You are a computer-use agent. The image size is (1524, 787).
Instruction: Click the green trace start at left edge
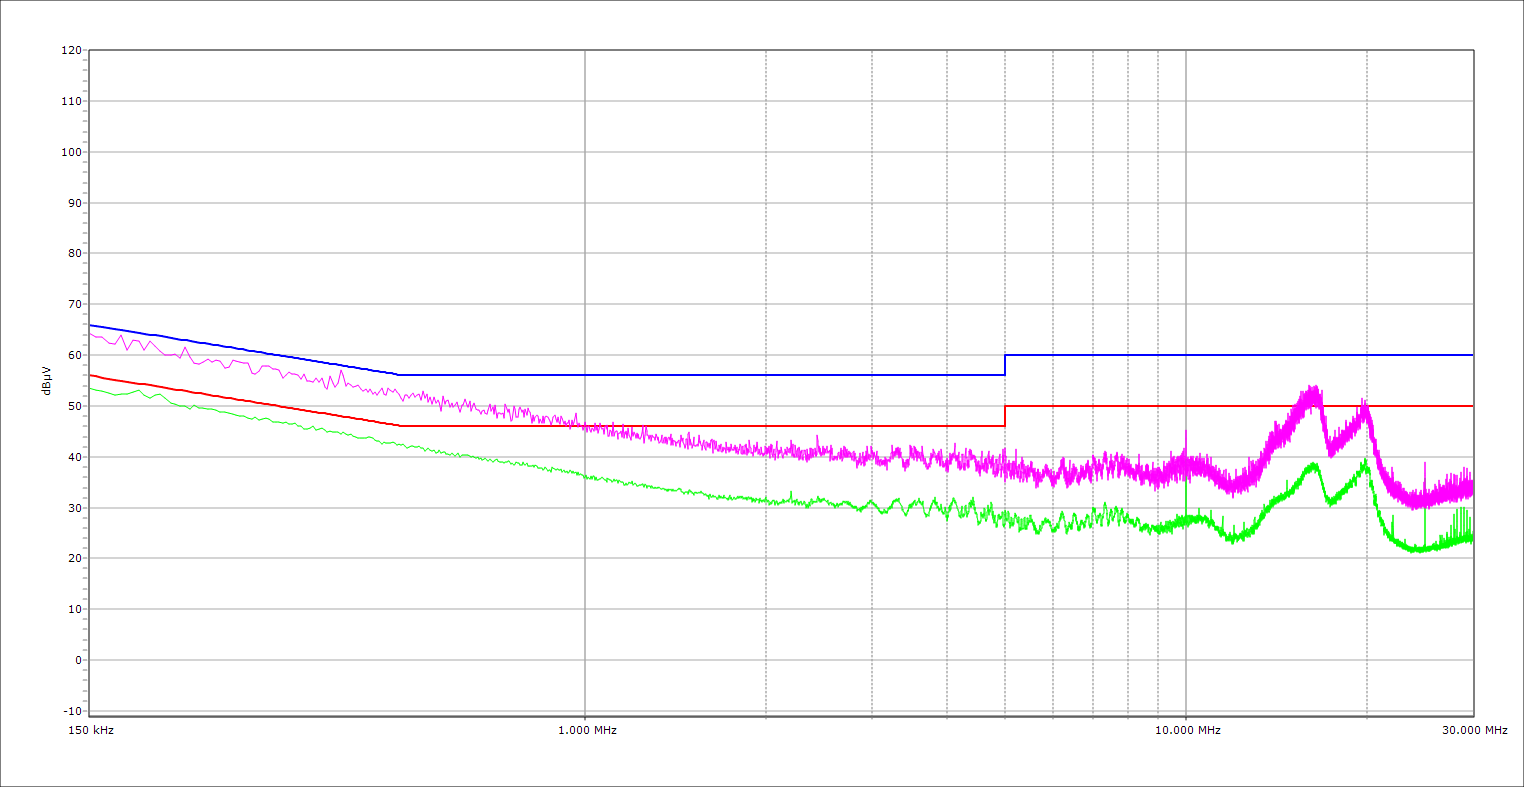91,387
